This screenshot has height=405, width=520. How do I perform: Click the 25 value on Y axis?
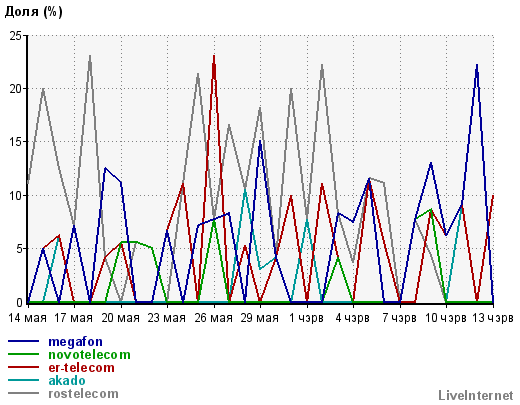[16, 36]
